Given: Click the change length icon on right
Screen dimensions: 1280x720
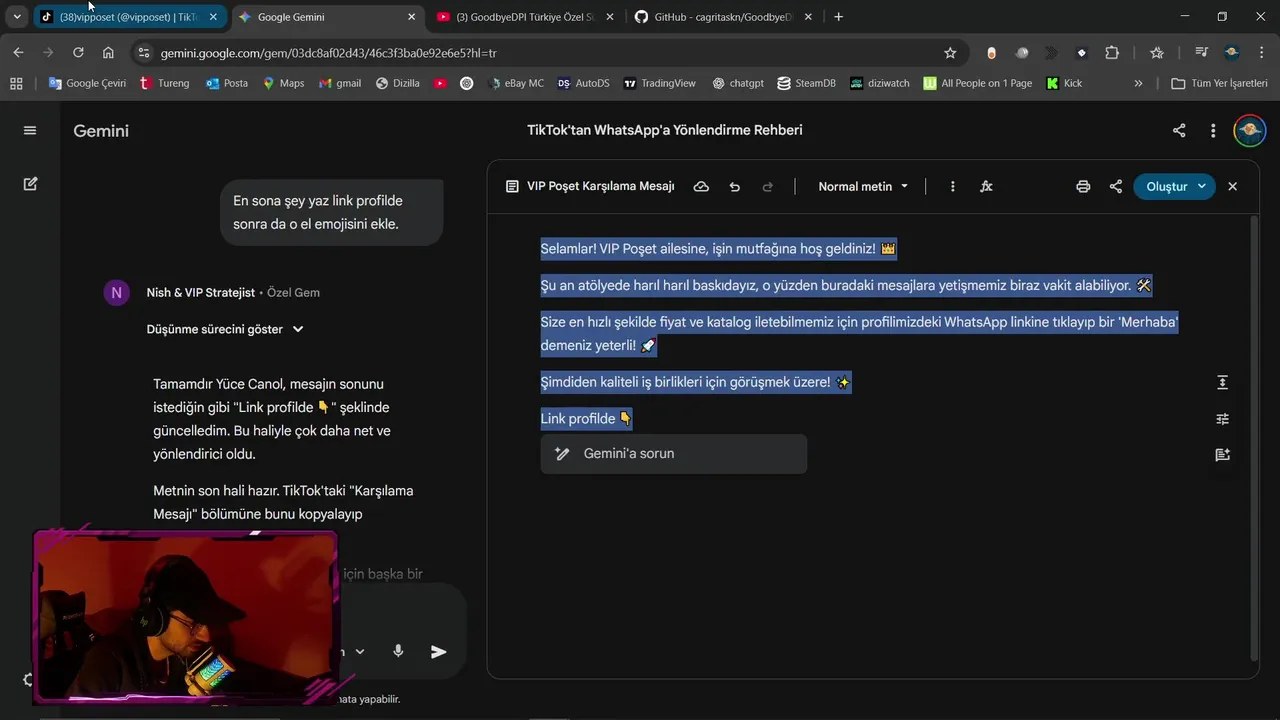Looking at the screenshot, I should (x=1222, y=382).
